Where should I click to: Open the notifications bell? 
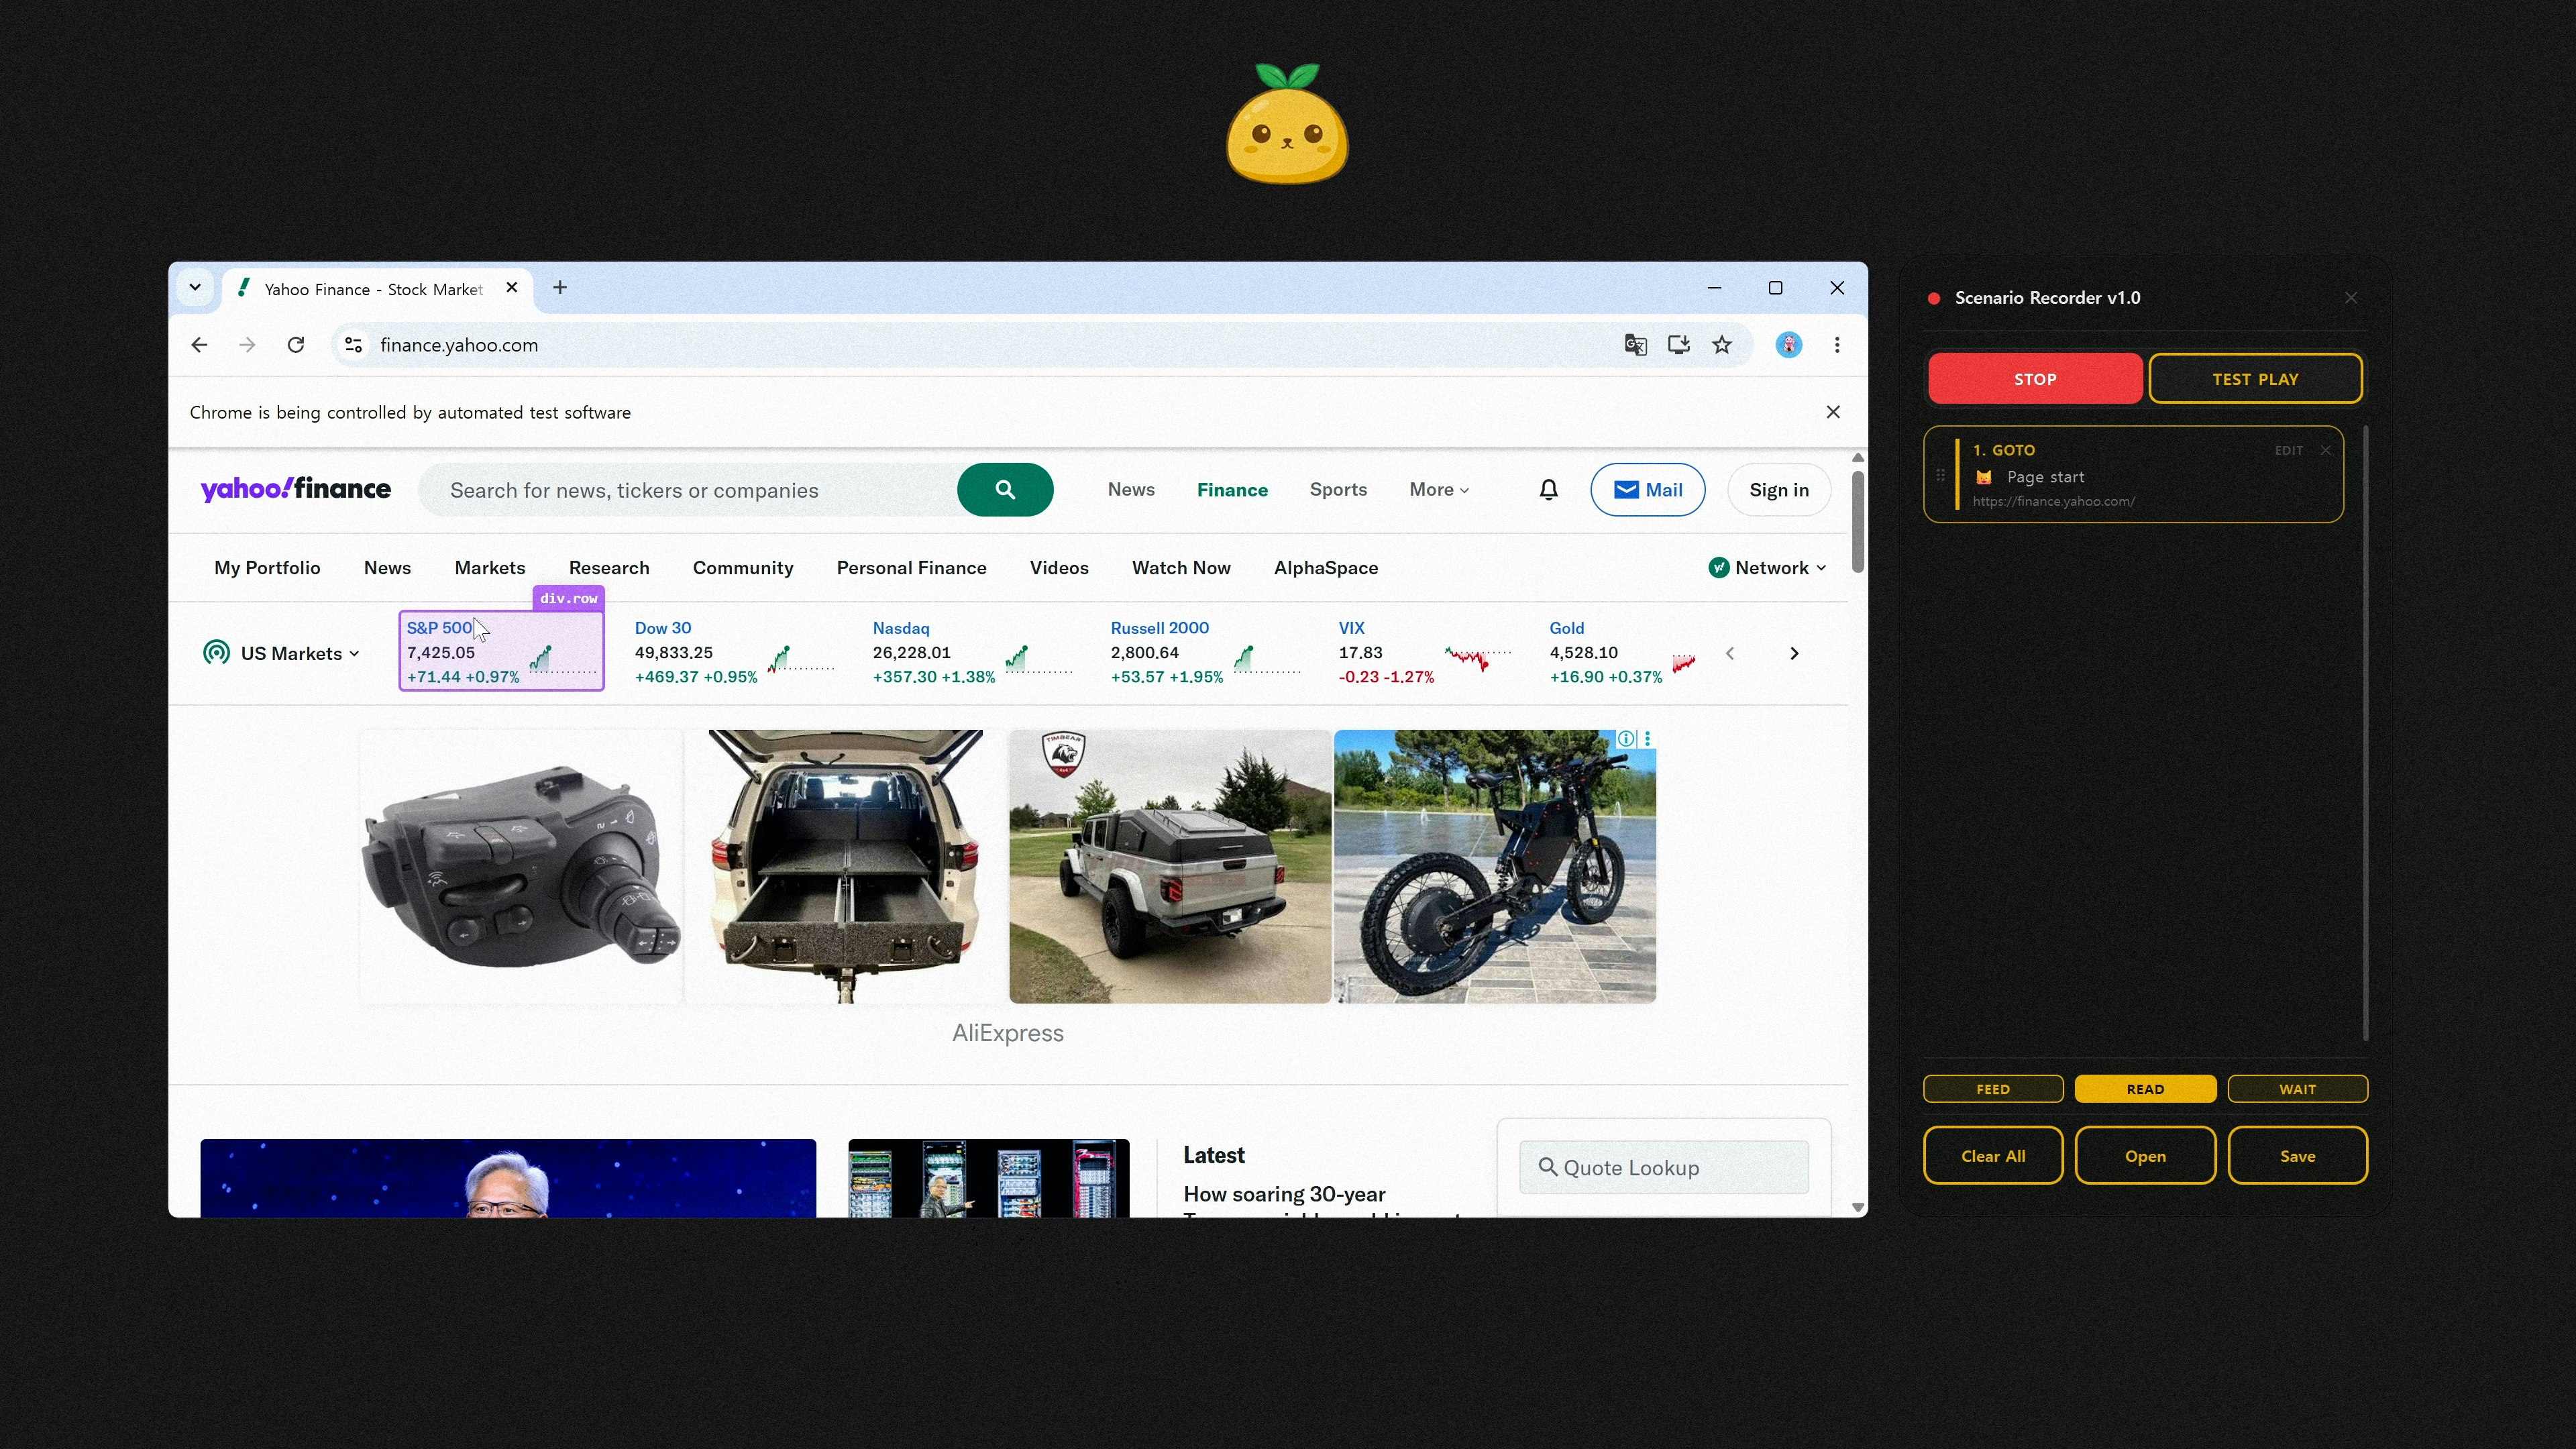tap(1548, 490)
